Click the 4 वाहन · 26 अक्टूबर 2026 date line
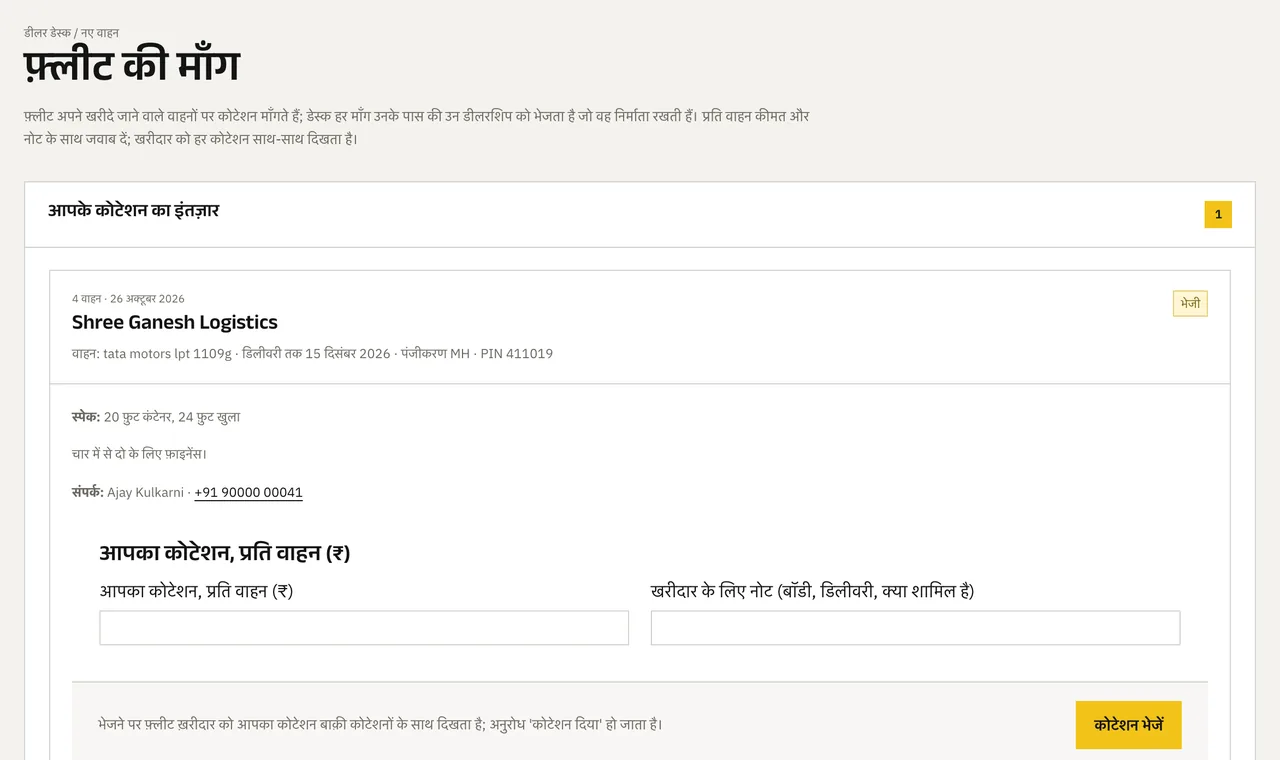The image size is (1280, 760). [x=128, y=298]
